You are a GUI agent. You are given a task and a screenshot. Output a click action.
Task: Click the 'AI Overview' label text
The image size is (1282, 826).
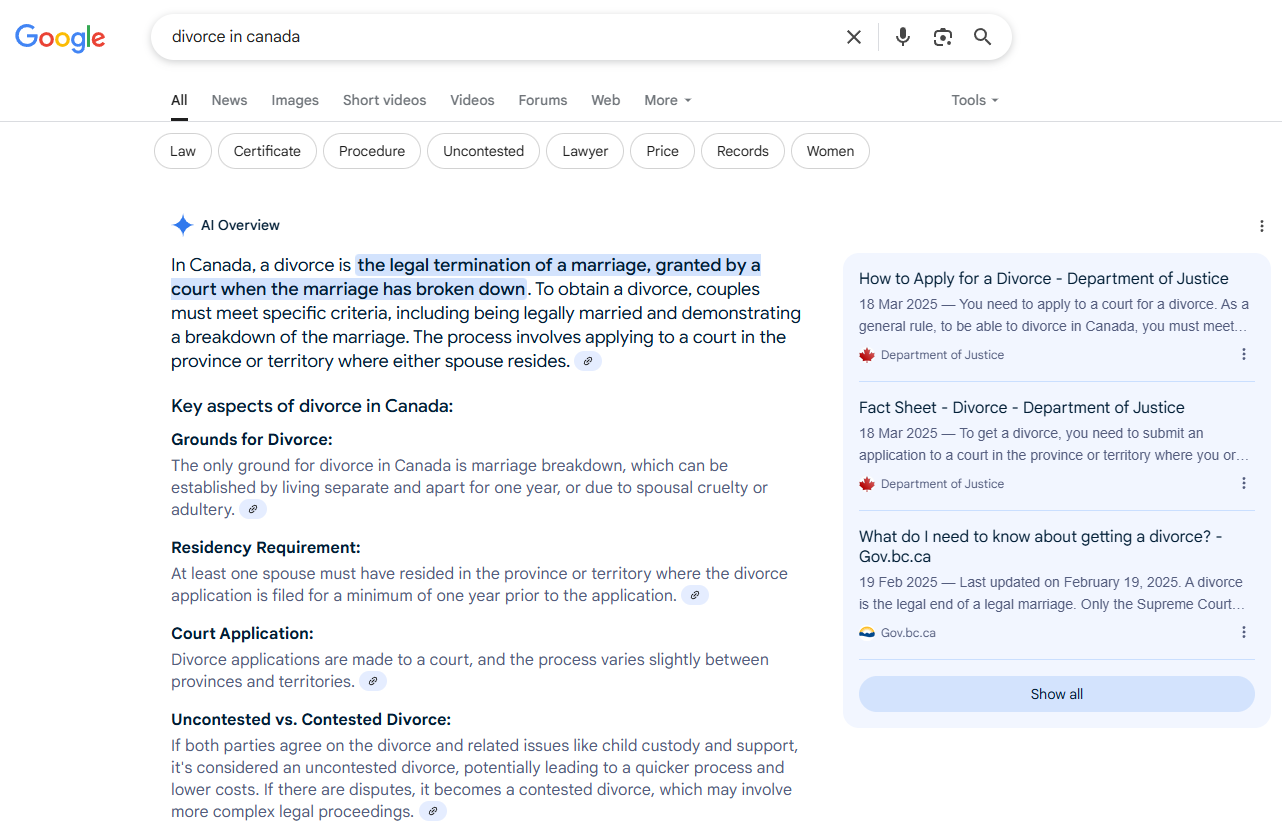coord(240,225)
